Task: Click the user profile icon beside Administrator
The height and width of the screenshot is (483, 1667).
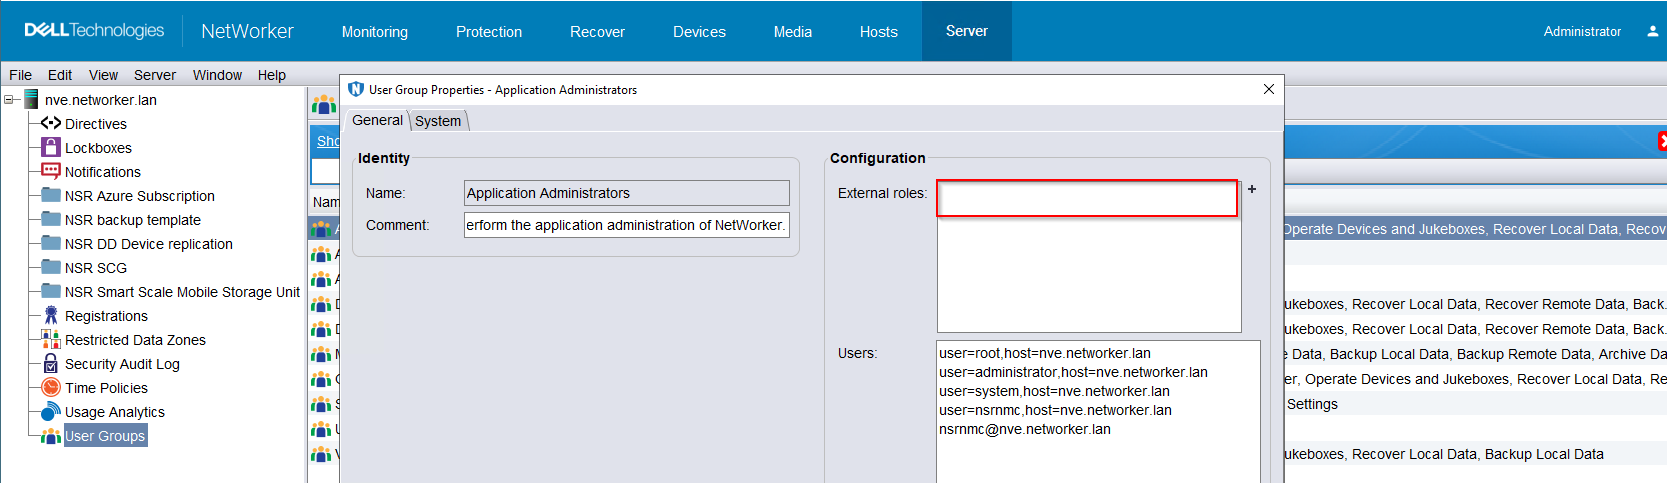Action: [x=1652, y=31]
